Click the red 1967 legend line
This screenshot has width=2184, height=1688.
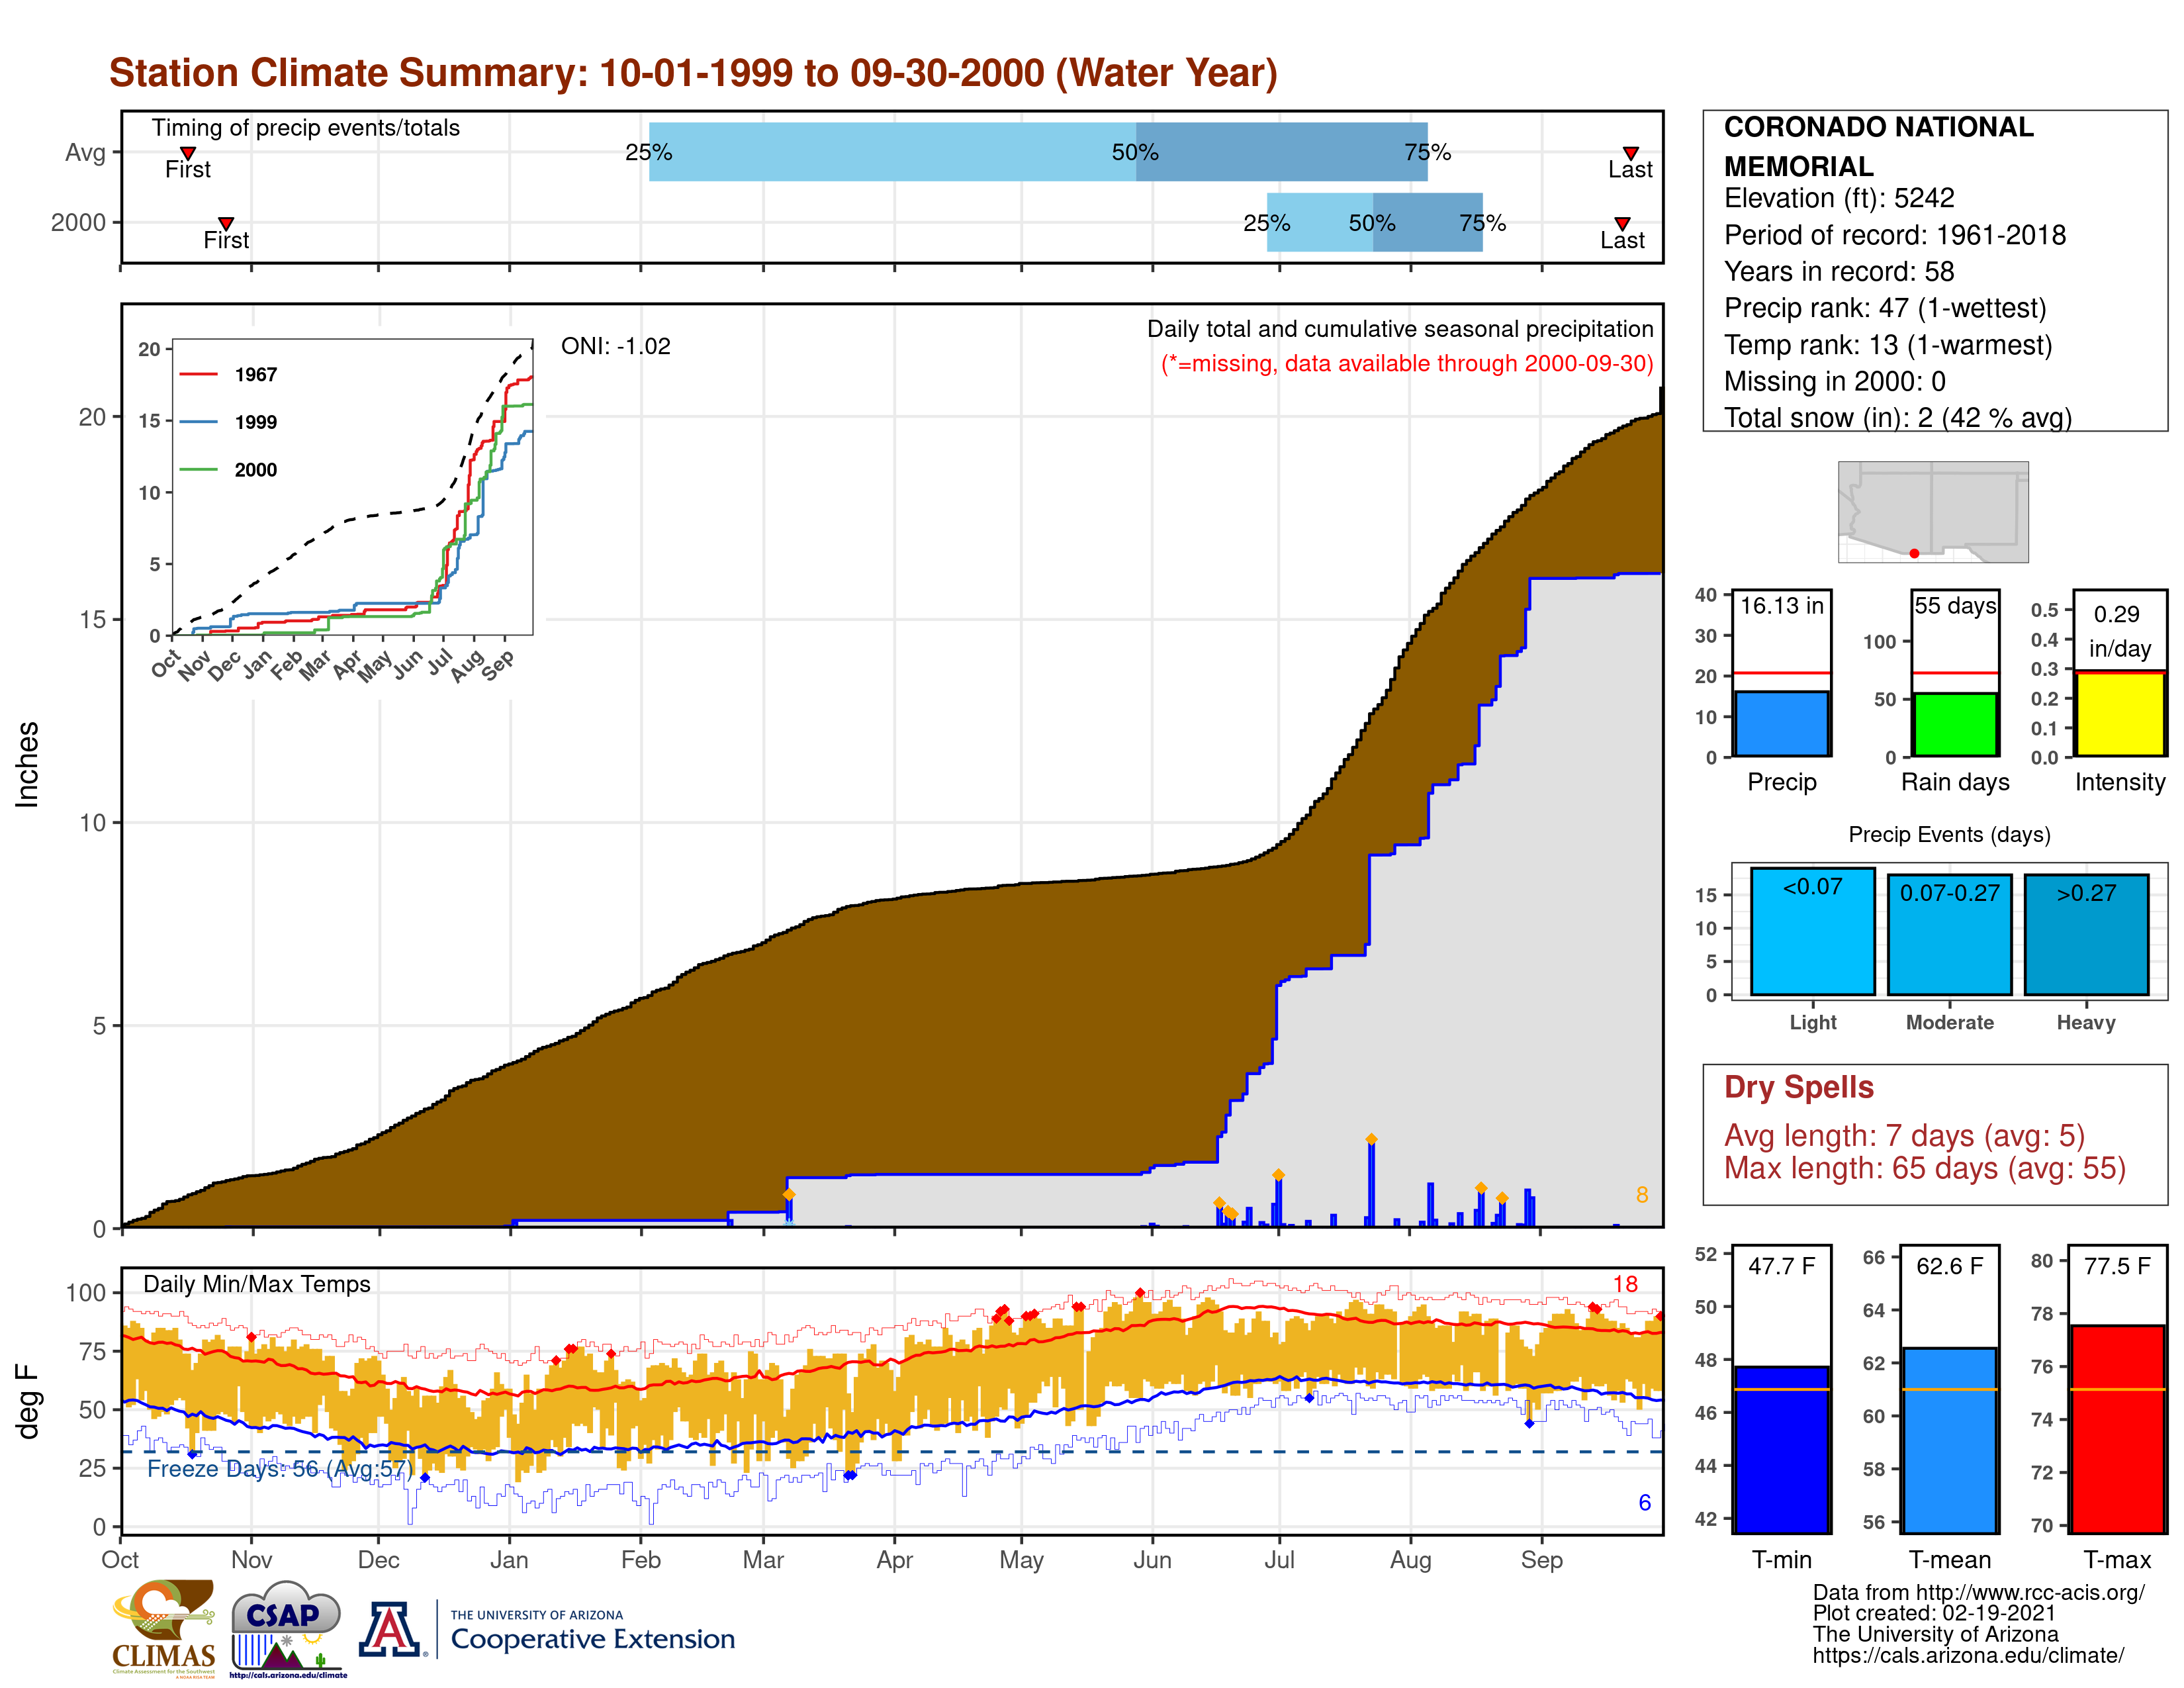pyautogui.click(x=198, y=374)
